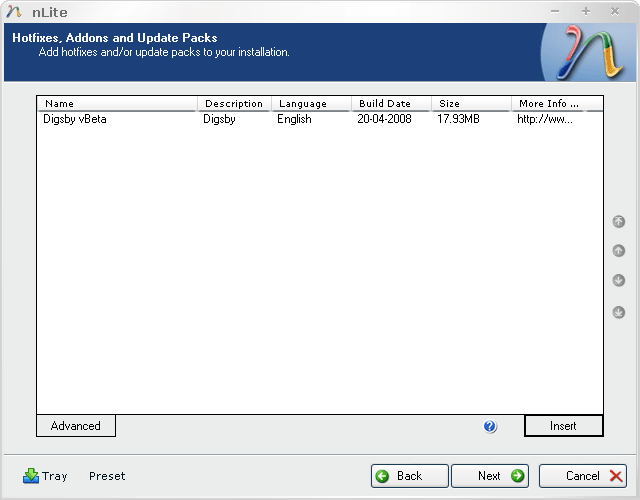The image size is (640, 500).
Task: Sort by the Build Date column
Action: (x=391, y=104)
